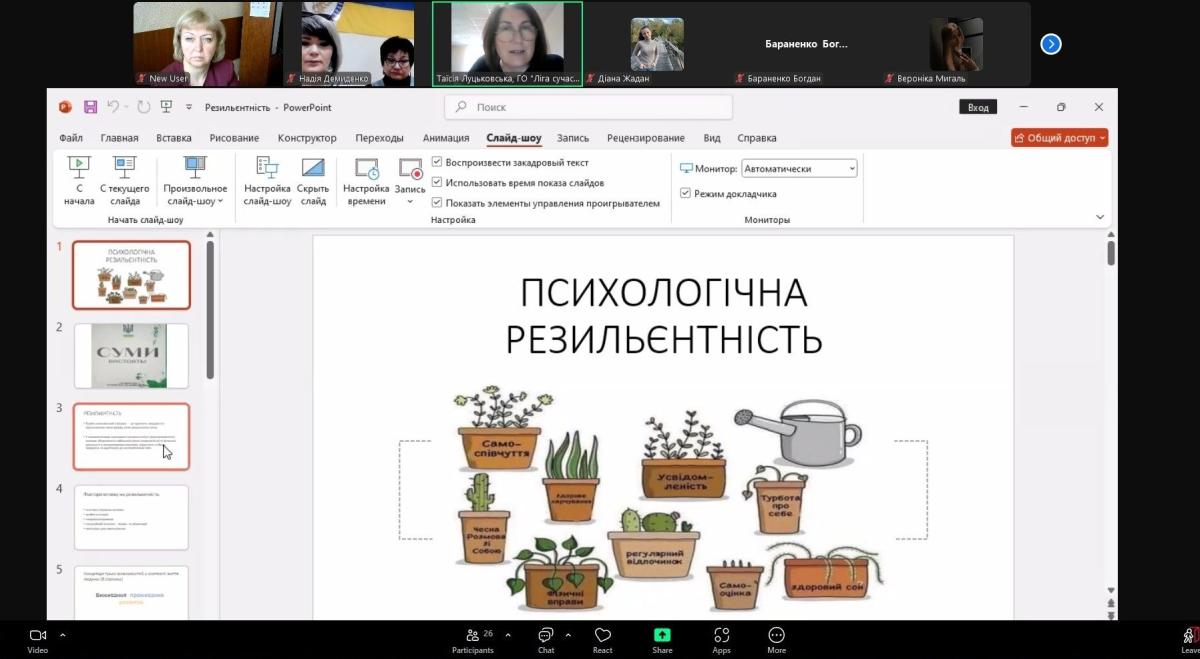Viewport: 1200px width, 659px height.
Task: Toggle use slide timings checkbox
Action: point(437,183)
